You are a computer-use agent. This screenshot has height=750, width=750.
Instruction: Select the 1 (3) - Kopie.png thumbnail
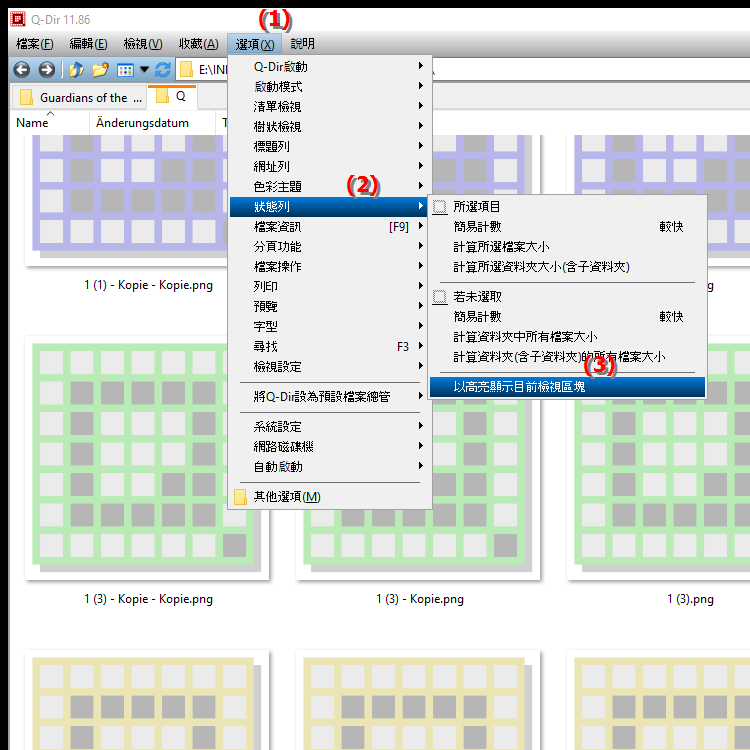418,488
